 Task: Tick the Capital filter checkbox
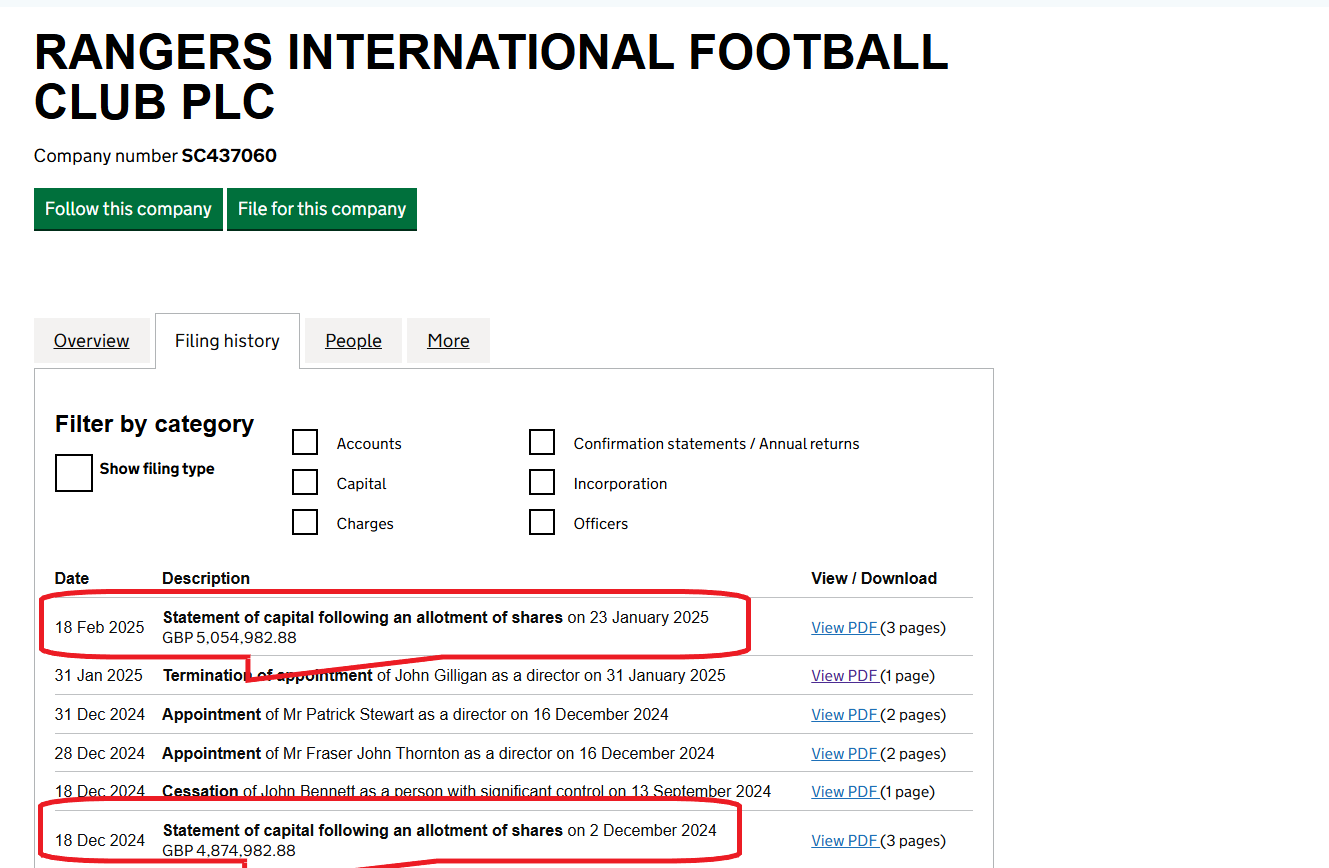tap(305, 482)
